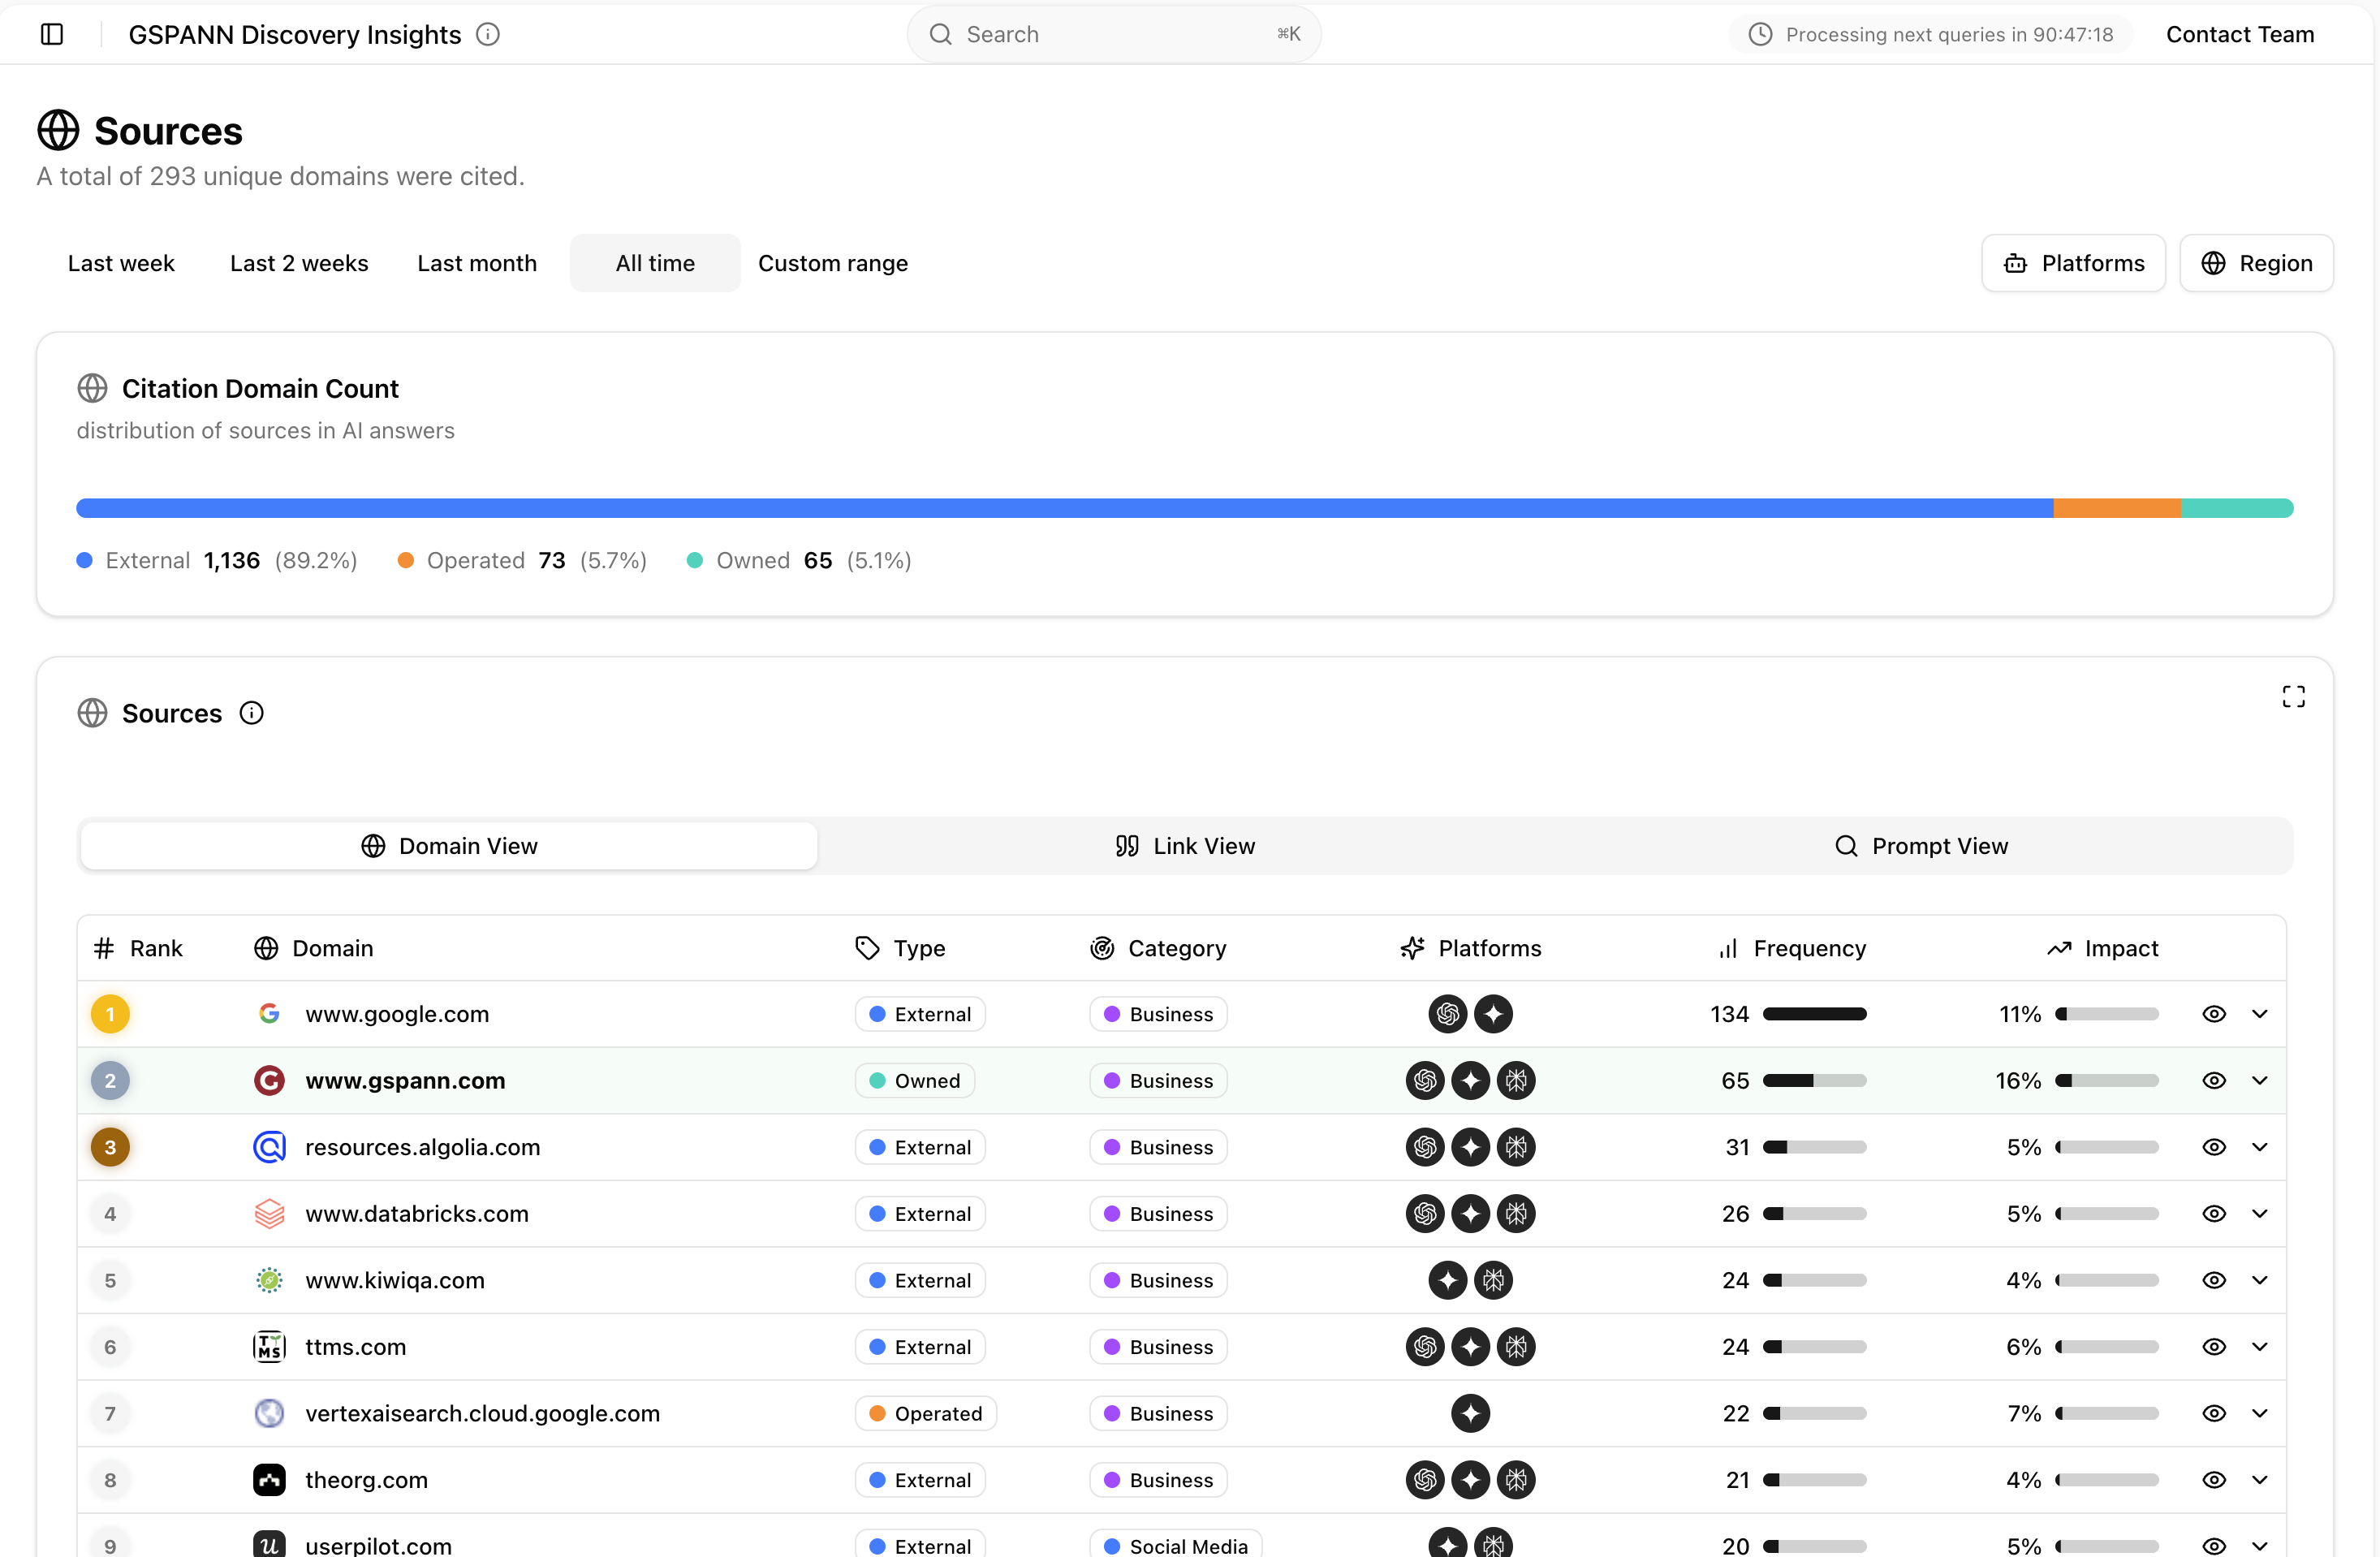Image resolution: width=2380 pixels, height=1557 pixels.
Task: Click the Owned type badge for www.gspann.com
Action: [914, 1080]
